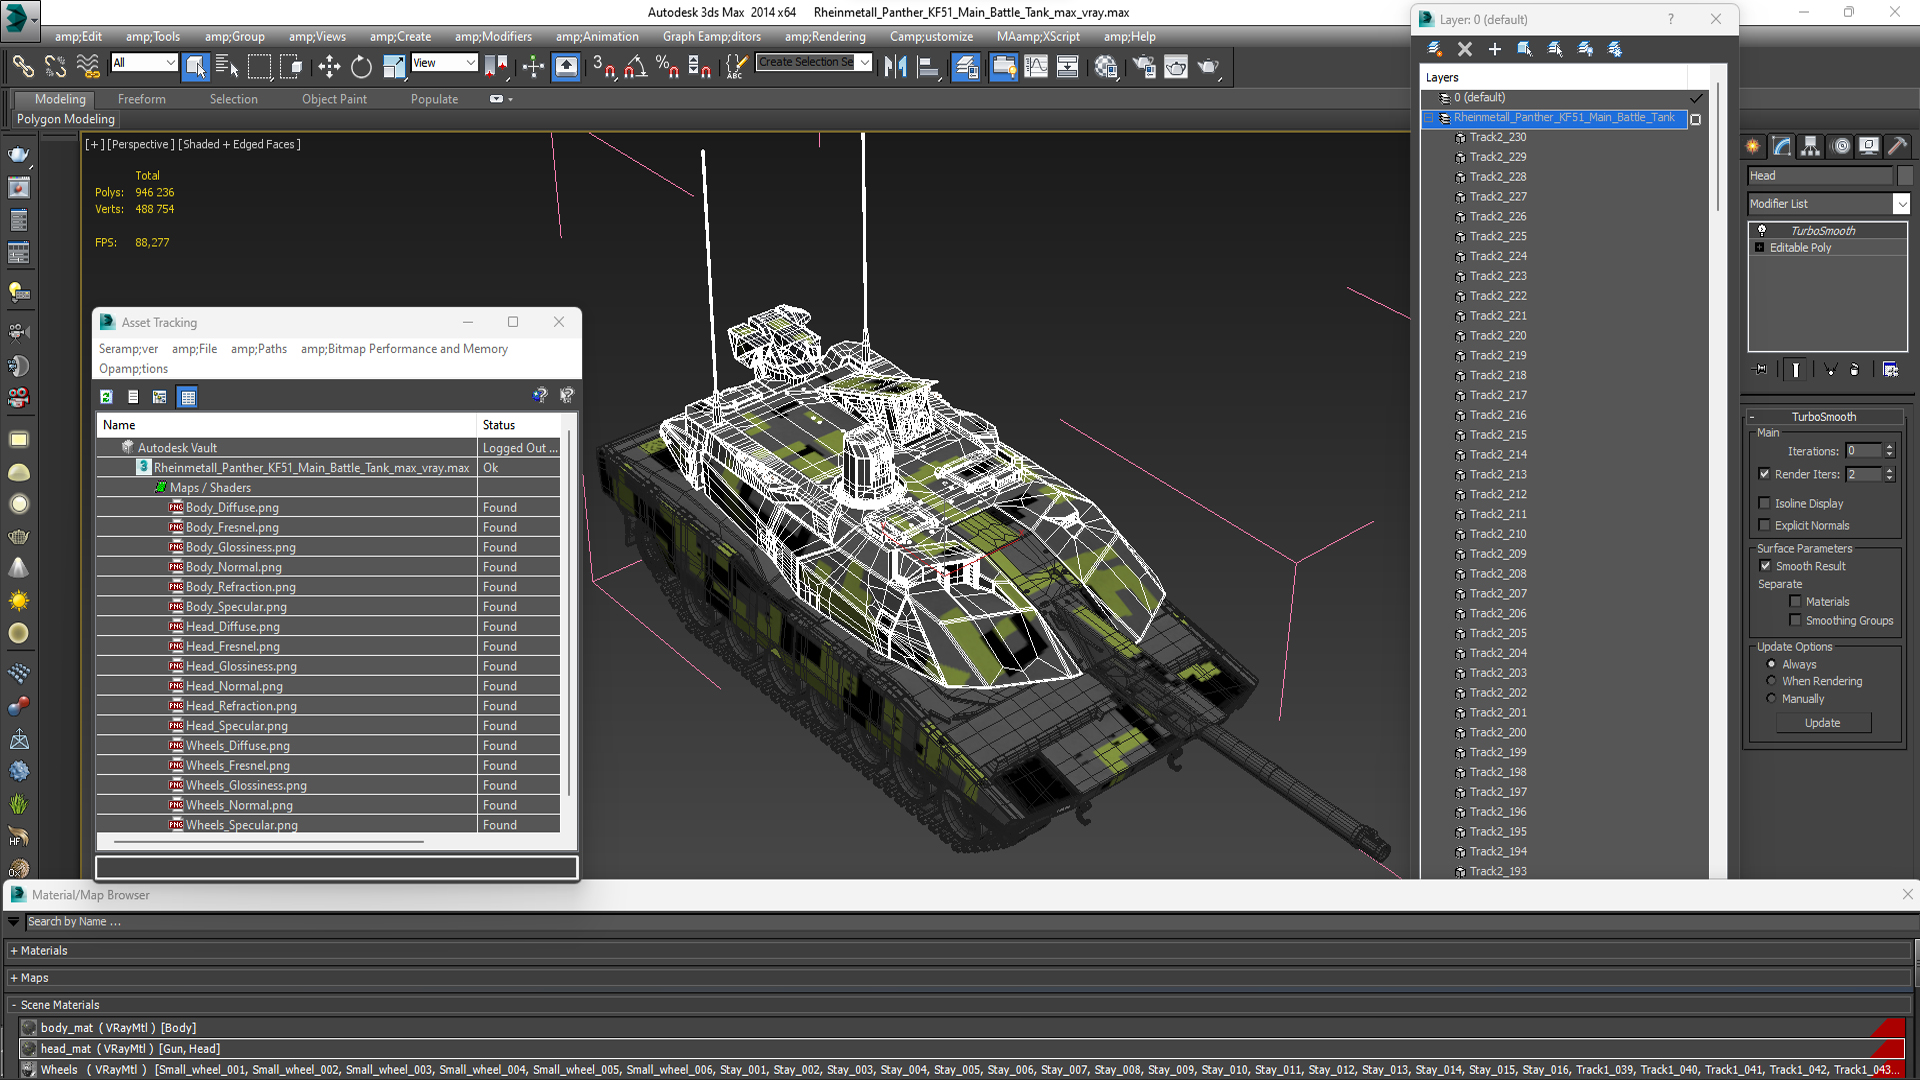Screen dimensions: 1920x1080
Task: Toggle Angle Snap in toolbar
Action: [635, 66]
